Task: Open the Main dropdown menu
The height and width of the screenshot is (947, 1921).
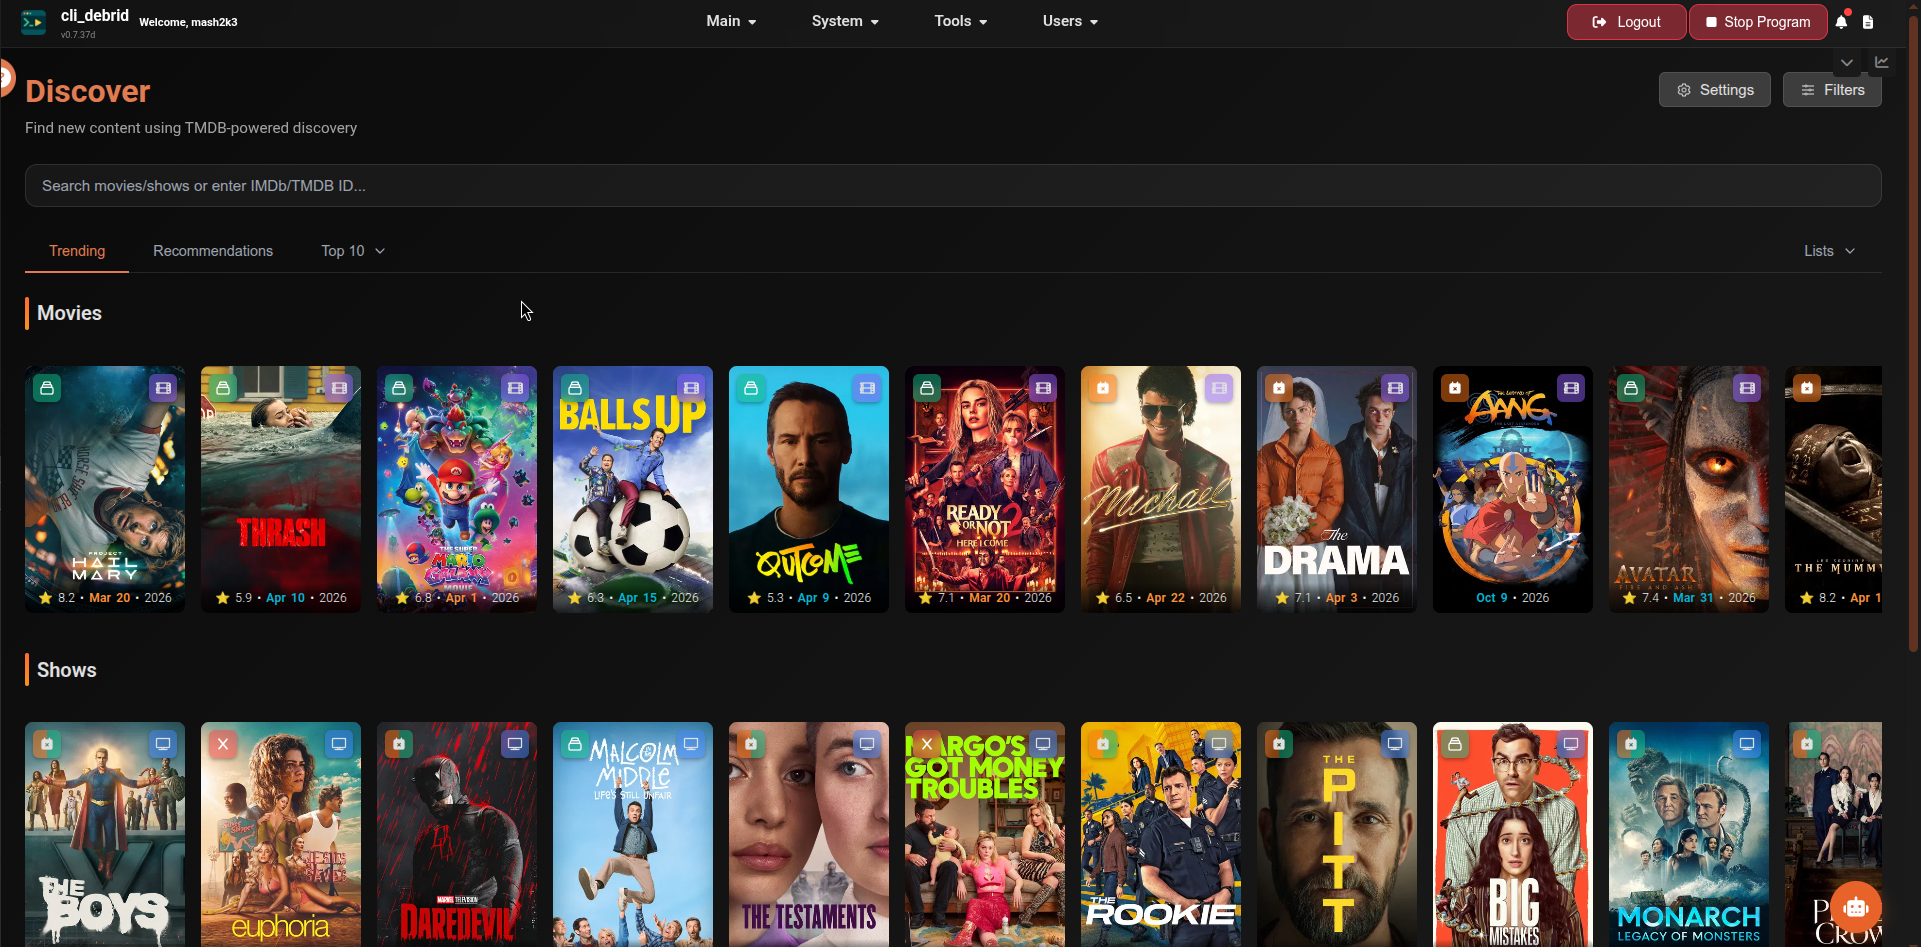Action: tap(731, 21)
